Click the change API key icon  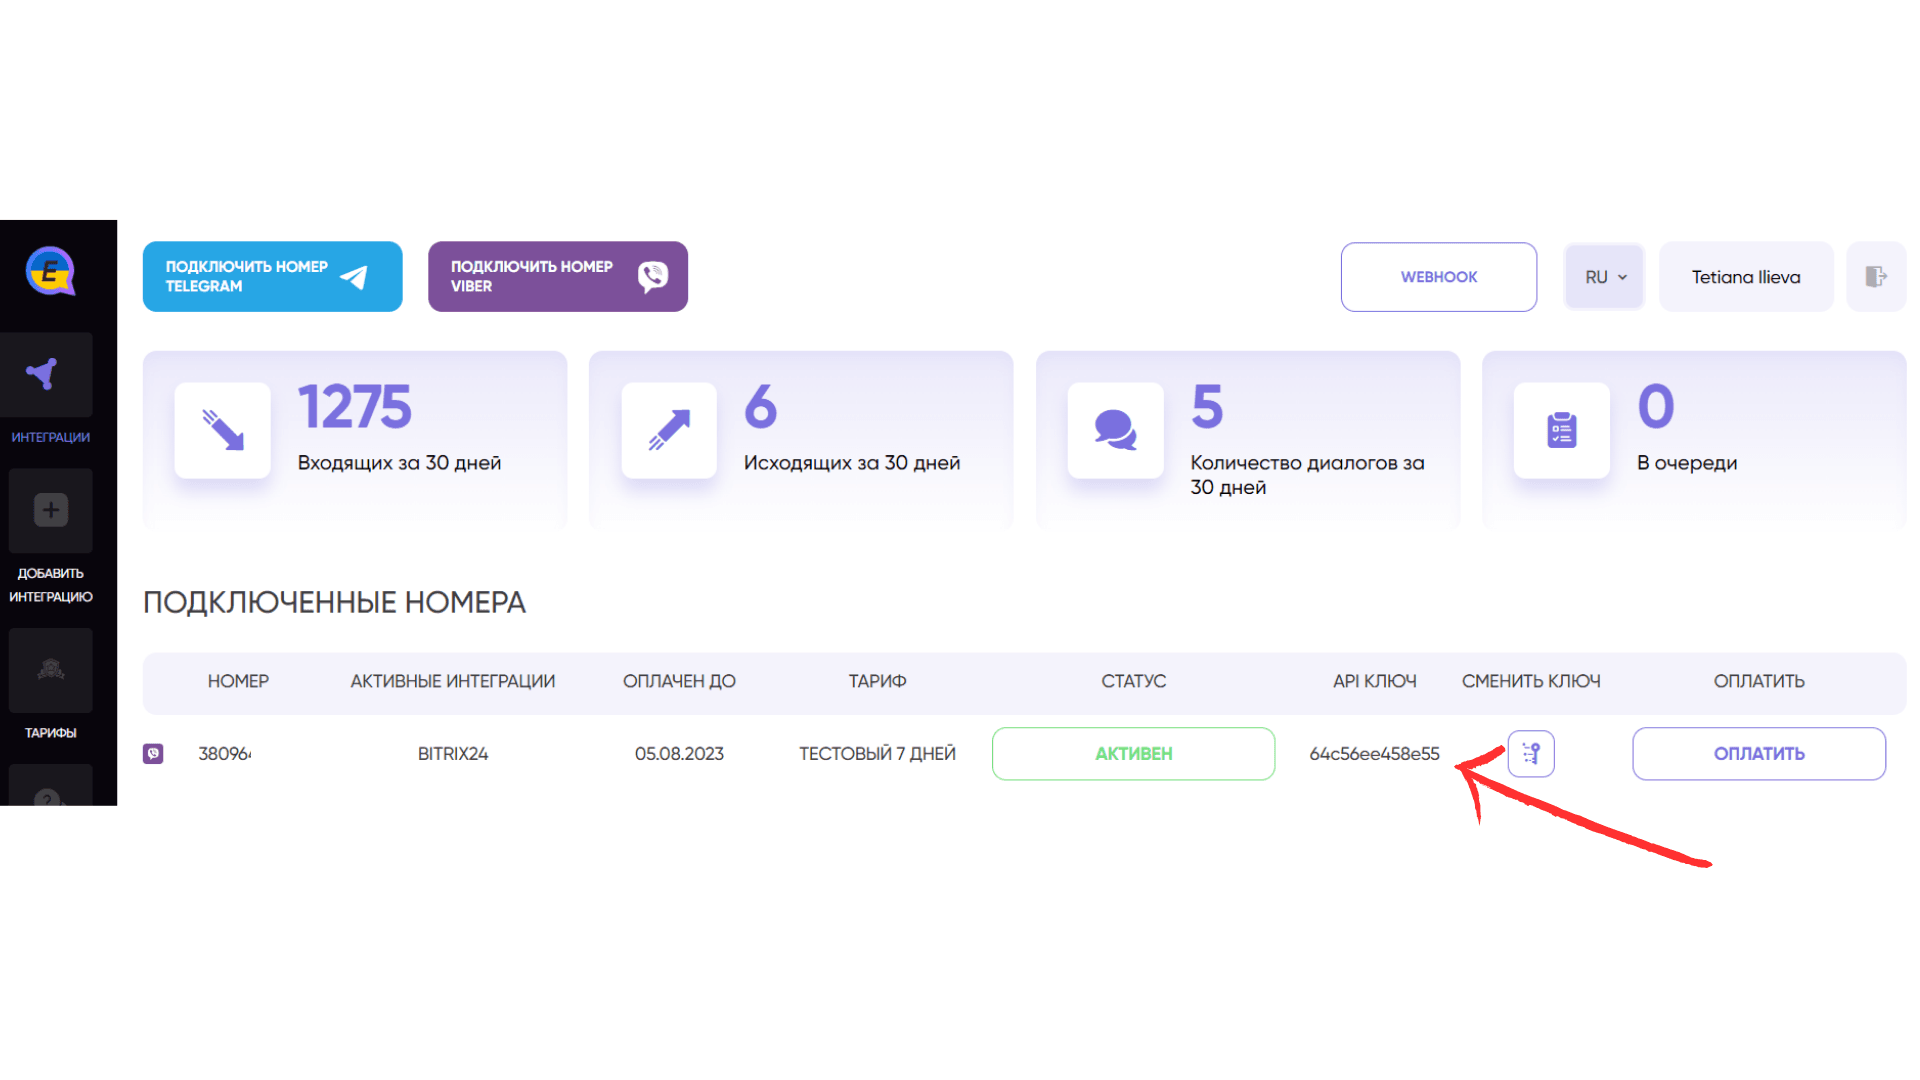click(x=1531, y=753)
